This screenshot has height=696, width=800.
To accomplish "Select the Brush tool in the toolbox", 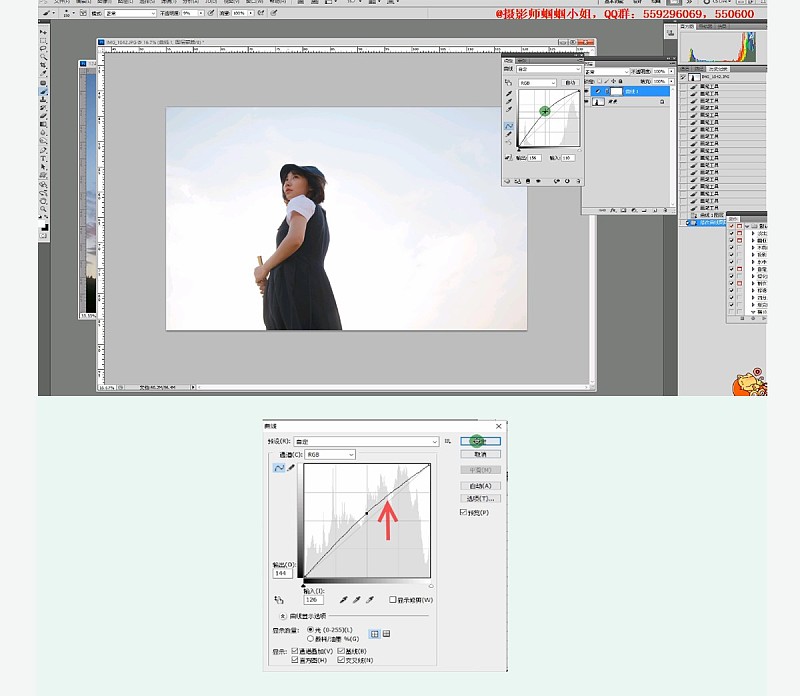I will click(x=43, y=91).
